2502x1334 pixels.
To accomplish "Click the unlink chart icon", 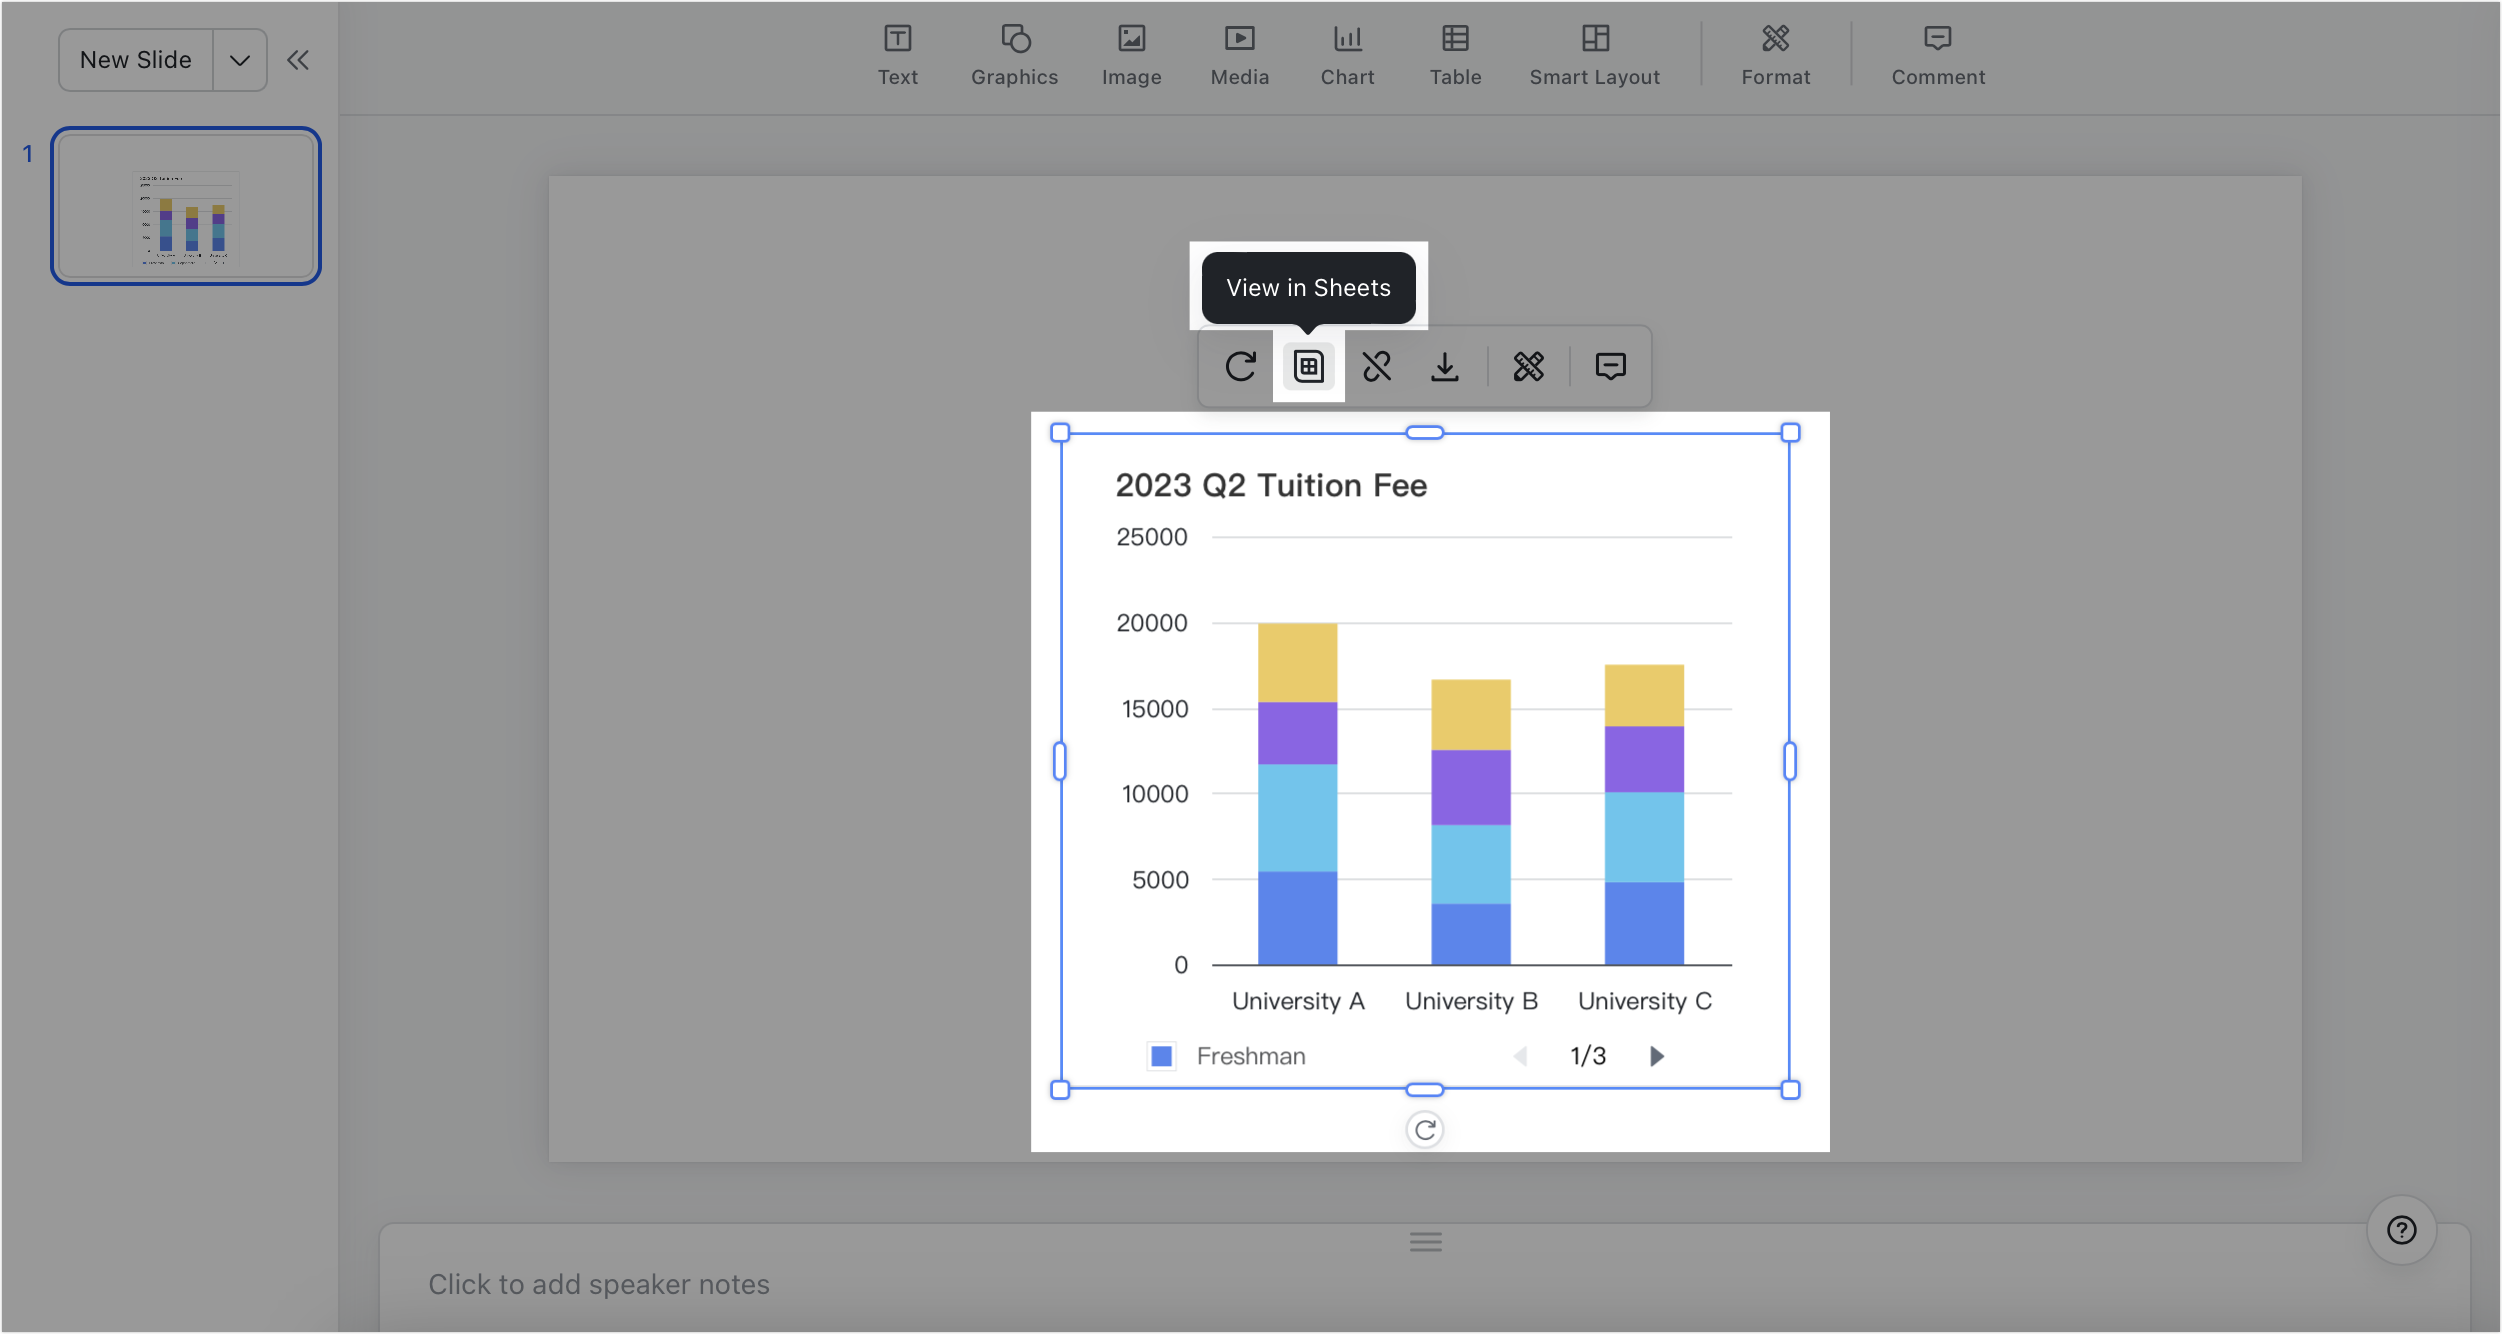I will pyautogui.click(x=1377, y=367).
